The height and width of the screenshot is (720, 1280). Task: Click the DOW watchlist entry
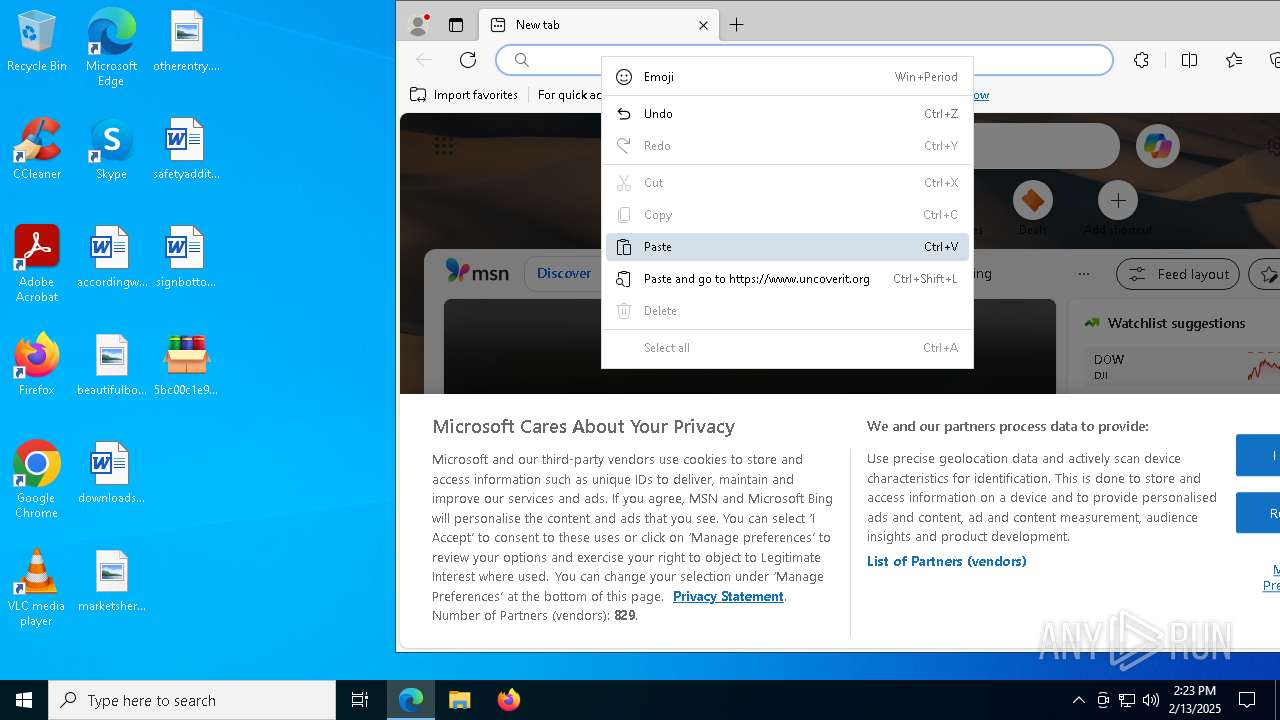[x=1180, y=366]
